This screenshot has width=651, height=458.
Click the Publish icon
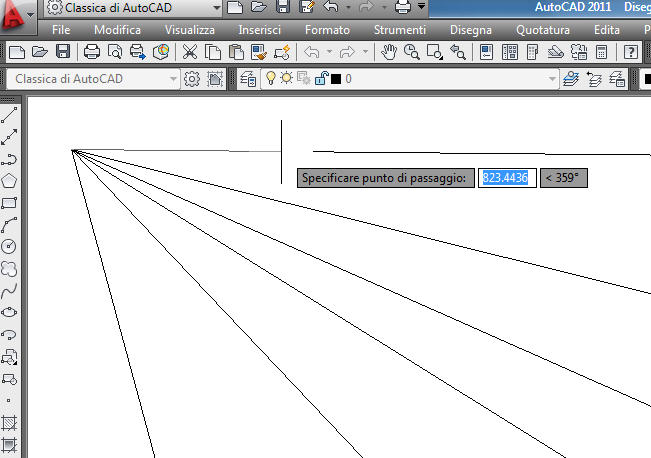[137, 52]
